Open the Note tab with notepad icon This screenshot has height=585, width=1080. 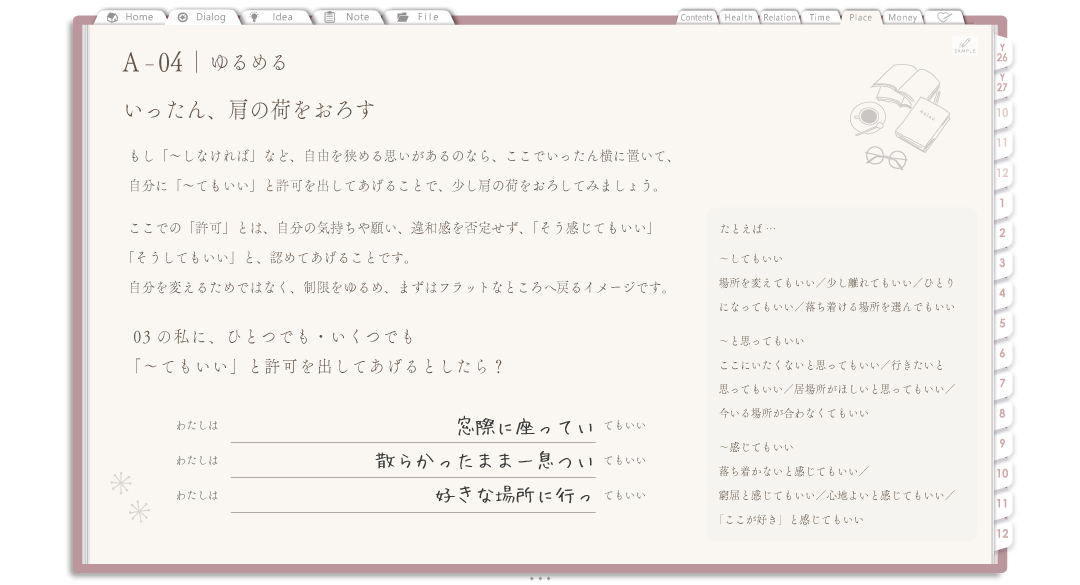pos(347,17)
